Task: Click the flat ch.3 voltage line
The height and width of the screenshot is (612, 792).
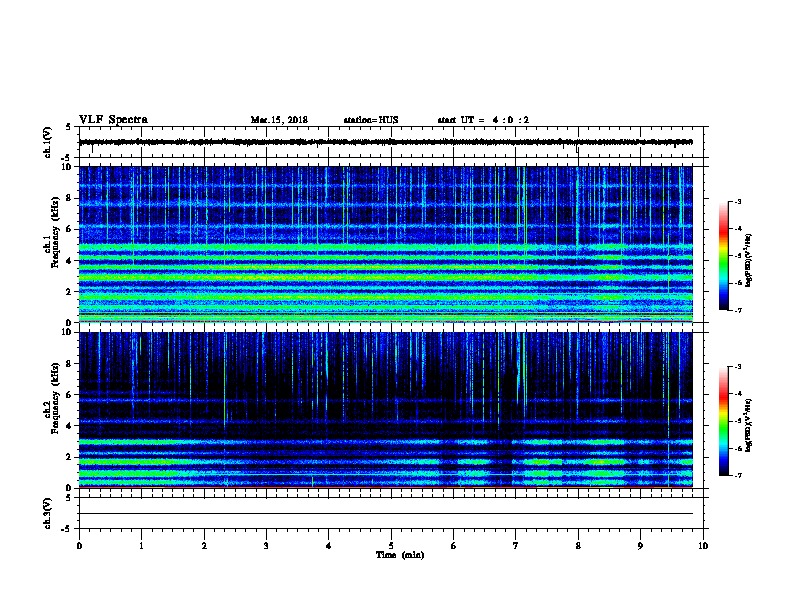Action: coord(386,514)
